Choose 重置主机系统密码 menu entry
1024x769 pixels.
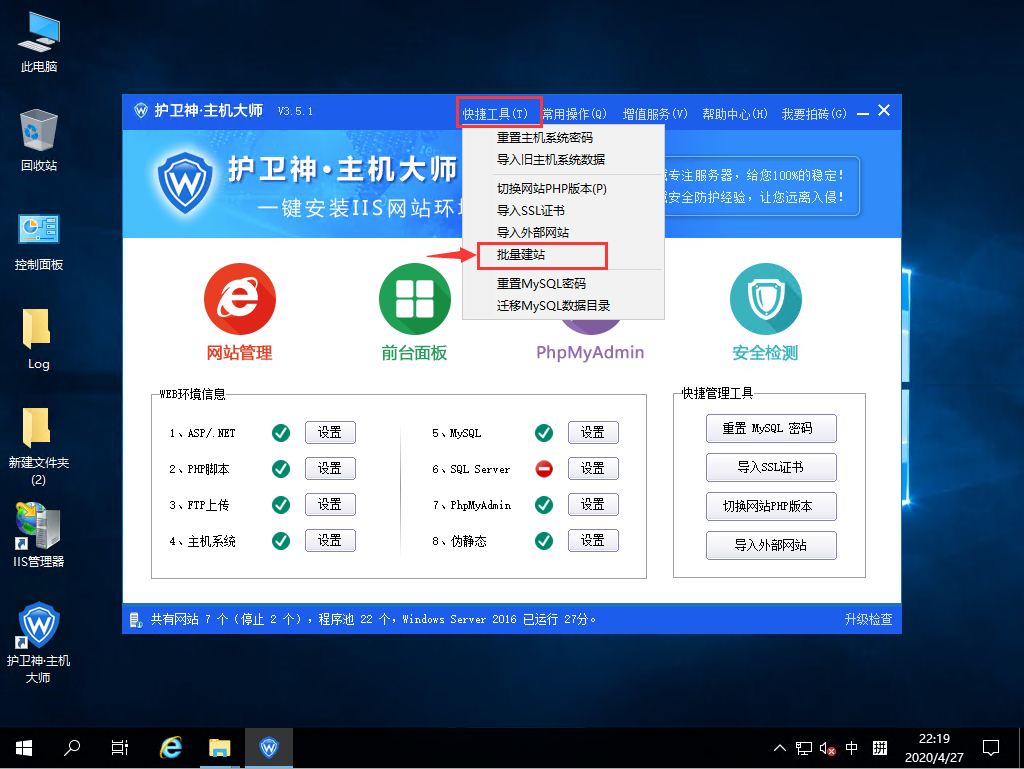click(x=545, y=138)
